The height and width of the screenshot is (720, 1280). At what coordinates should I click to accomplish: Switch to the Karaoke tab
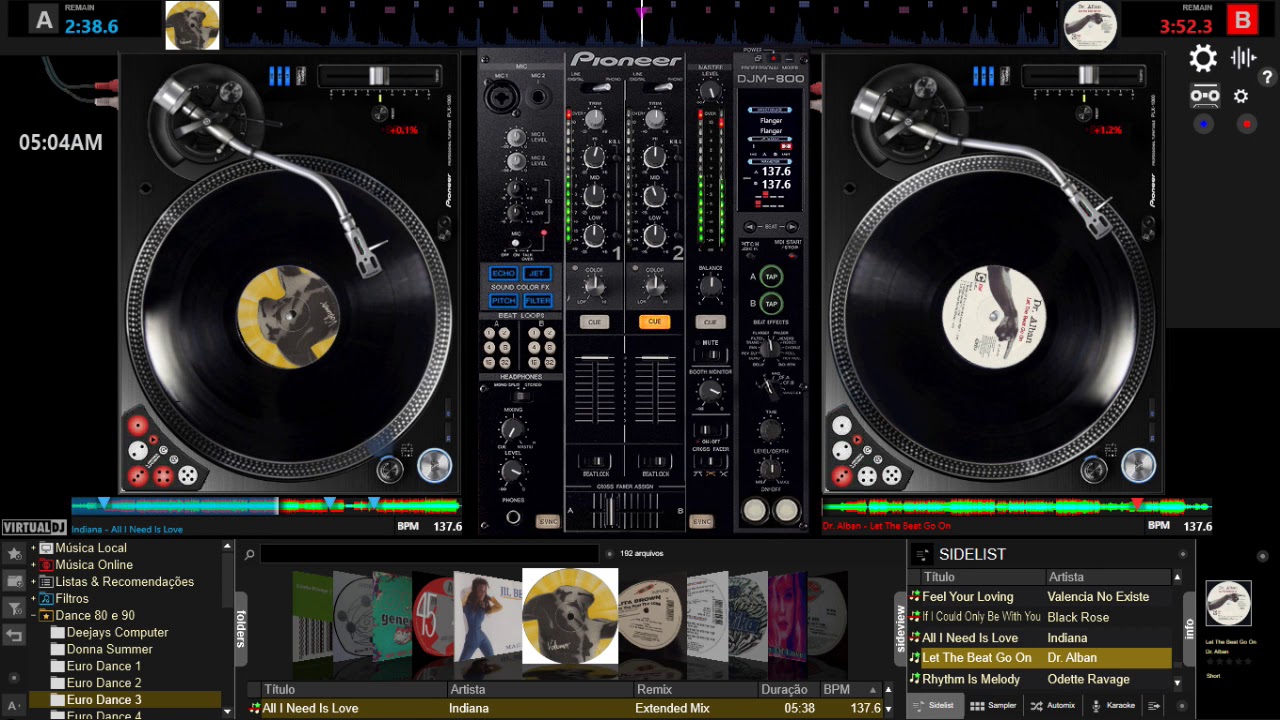pos(1113,705)
